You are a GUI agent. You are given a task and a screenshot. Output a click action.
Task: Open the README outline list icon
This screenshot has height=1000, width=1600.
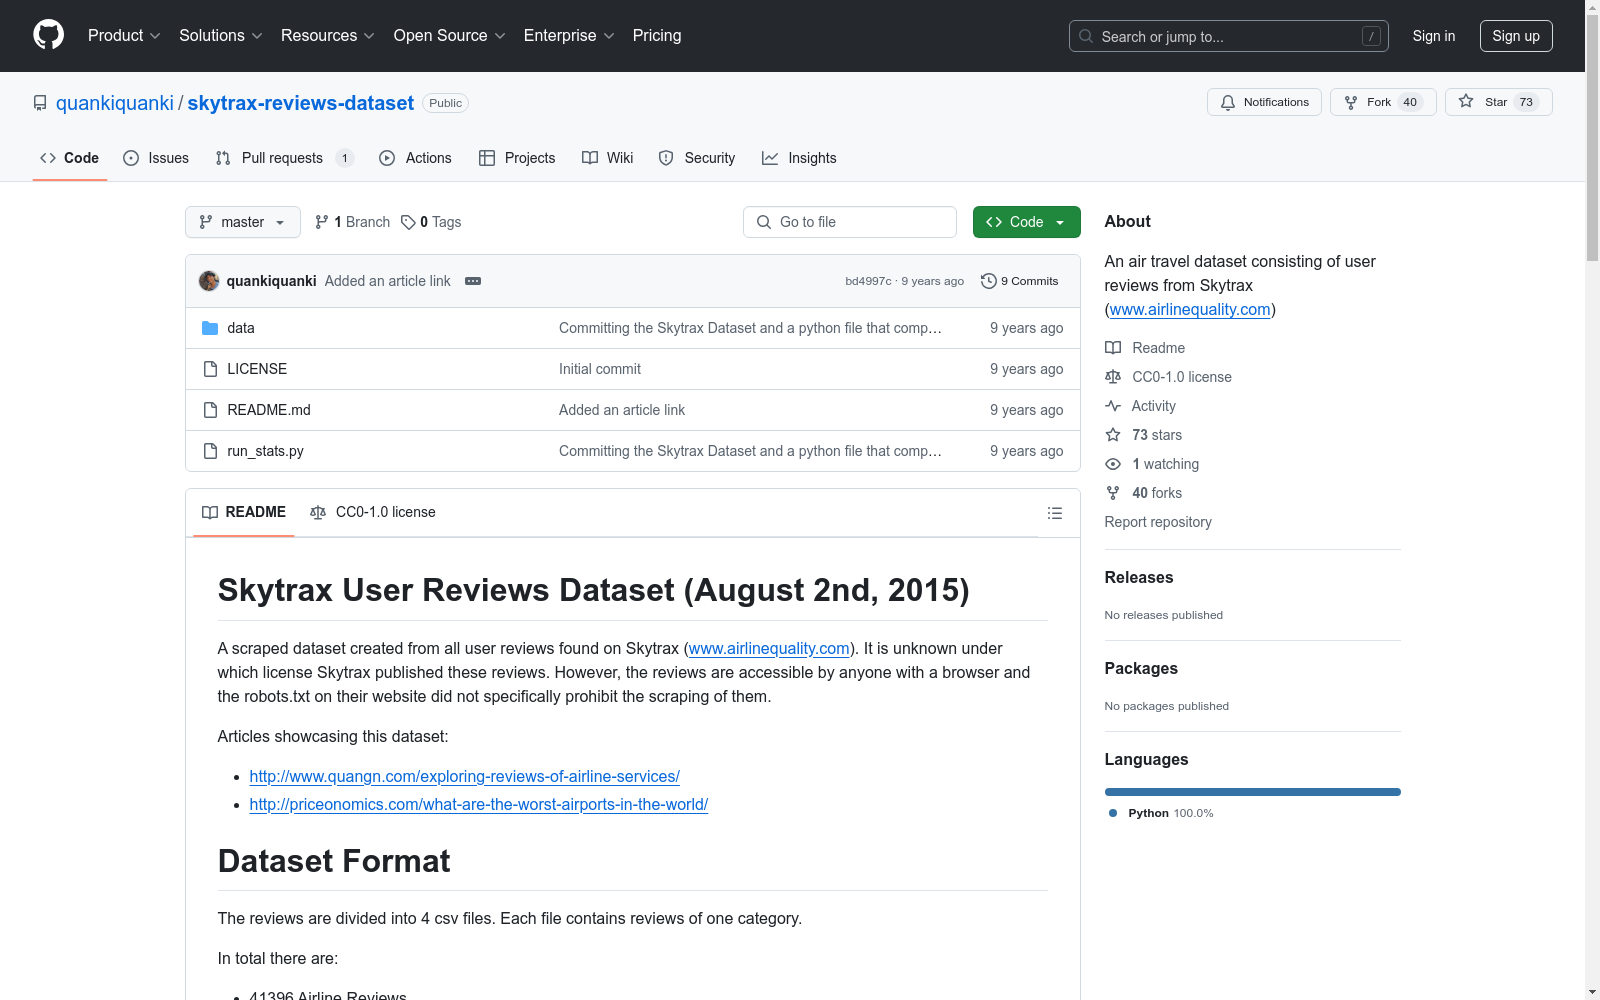pos(1054,513)
